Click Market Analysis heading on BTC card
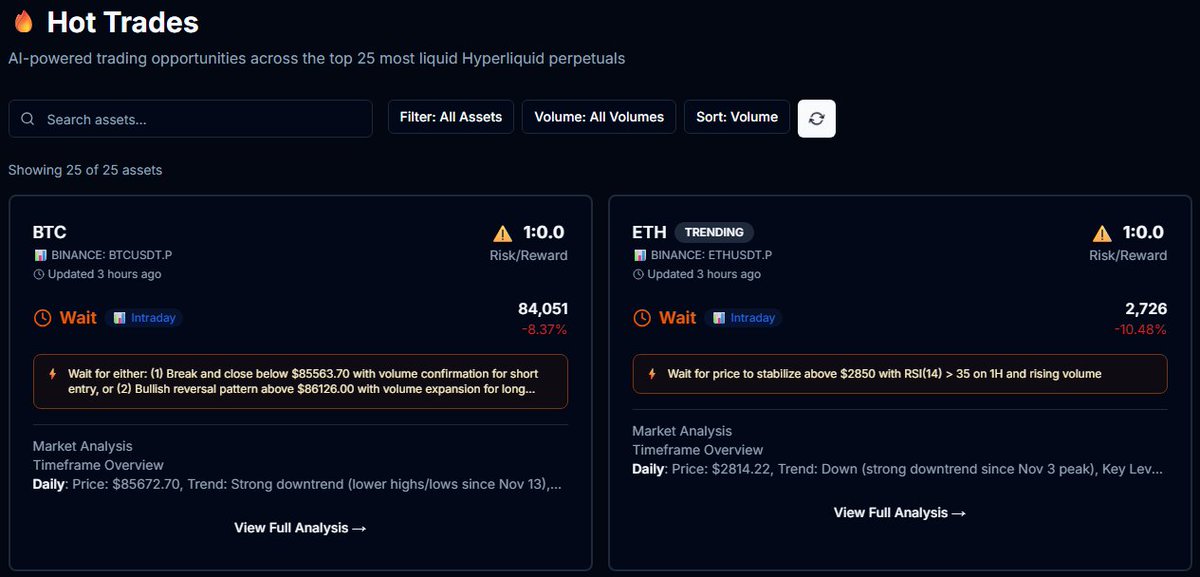Image resolution: width=1200 pixels, height=577 pixels. (82, 446)
